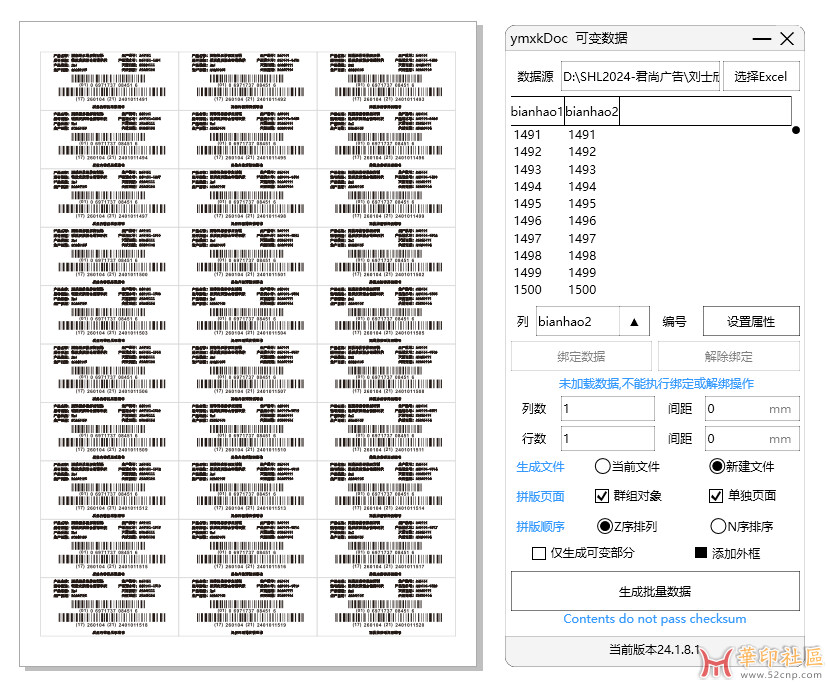Click the 数据源 file path field

(640, 76)
